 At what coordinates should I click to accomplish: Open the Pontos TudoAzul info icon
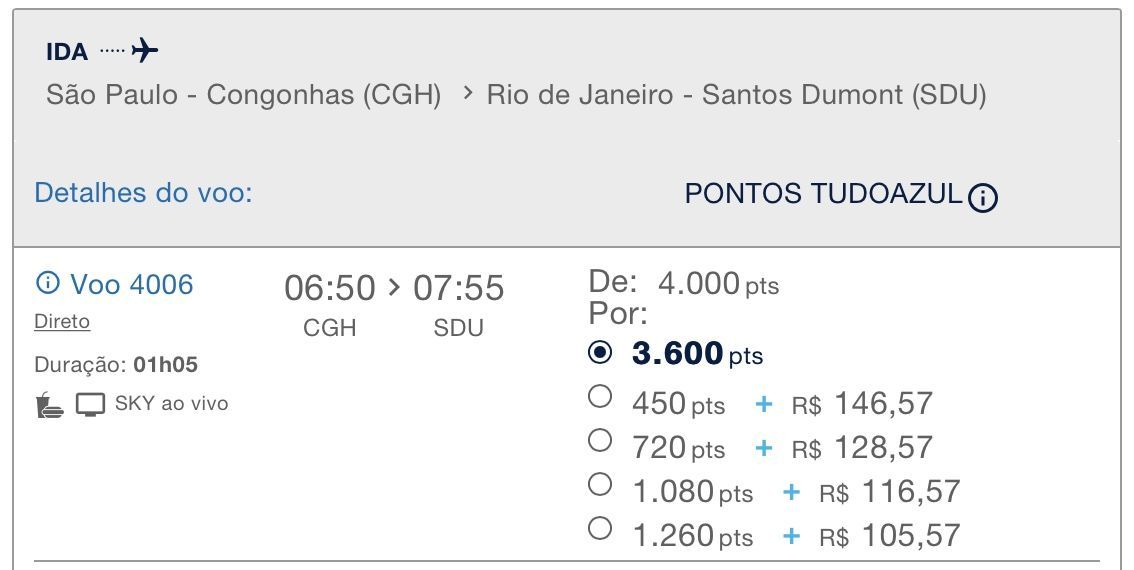(x=983, y=197)
